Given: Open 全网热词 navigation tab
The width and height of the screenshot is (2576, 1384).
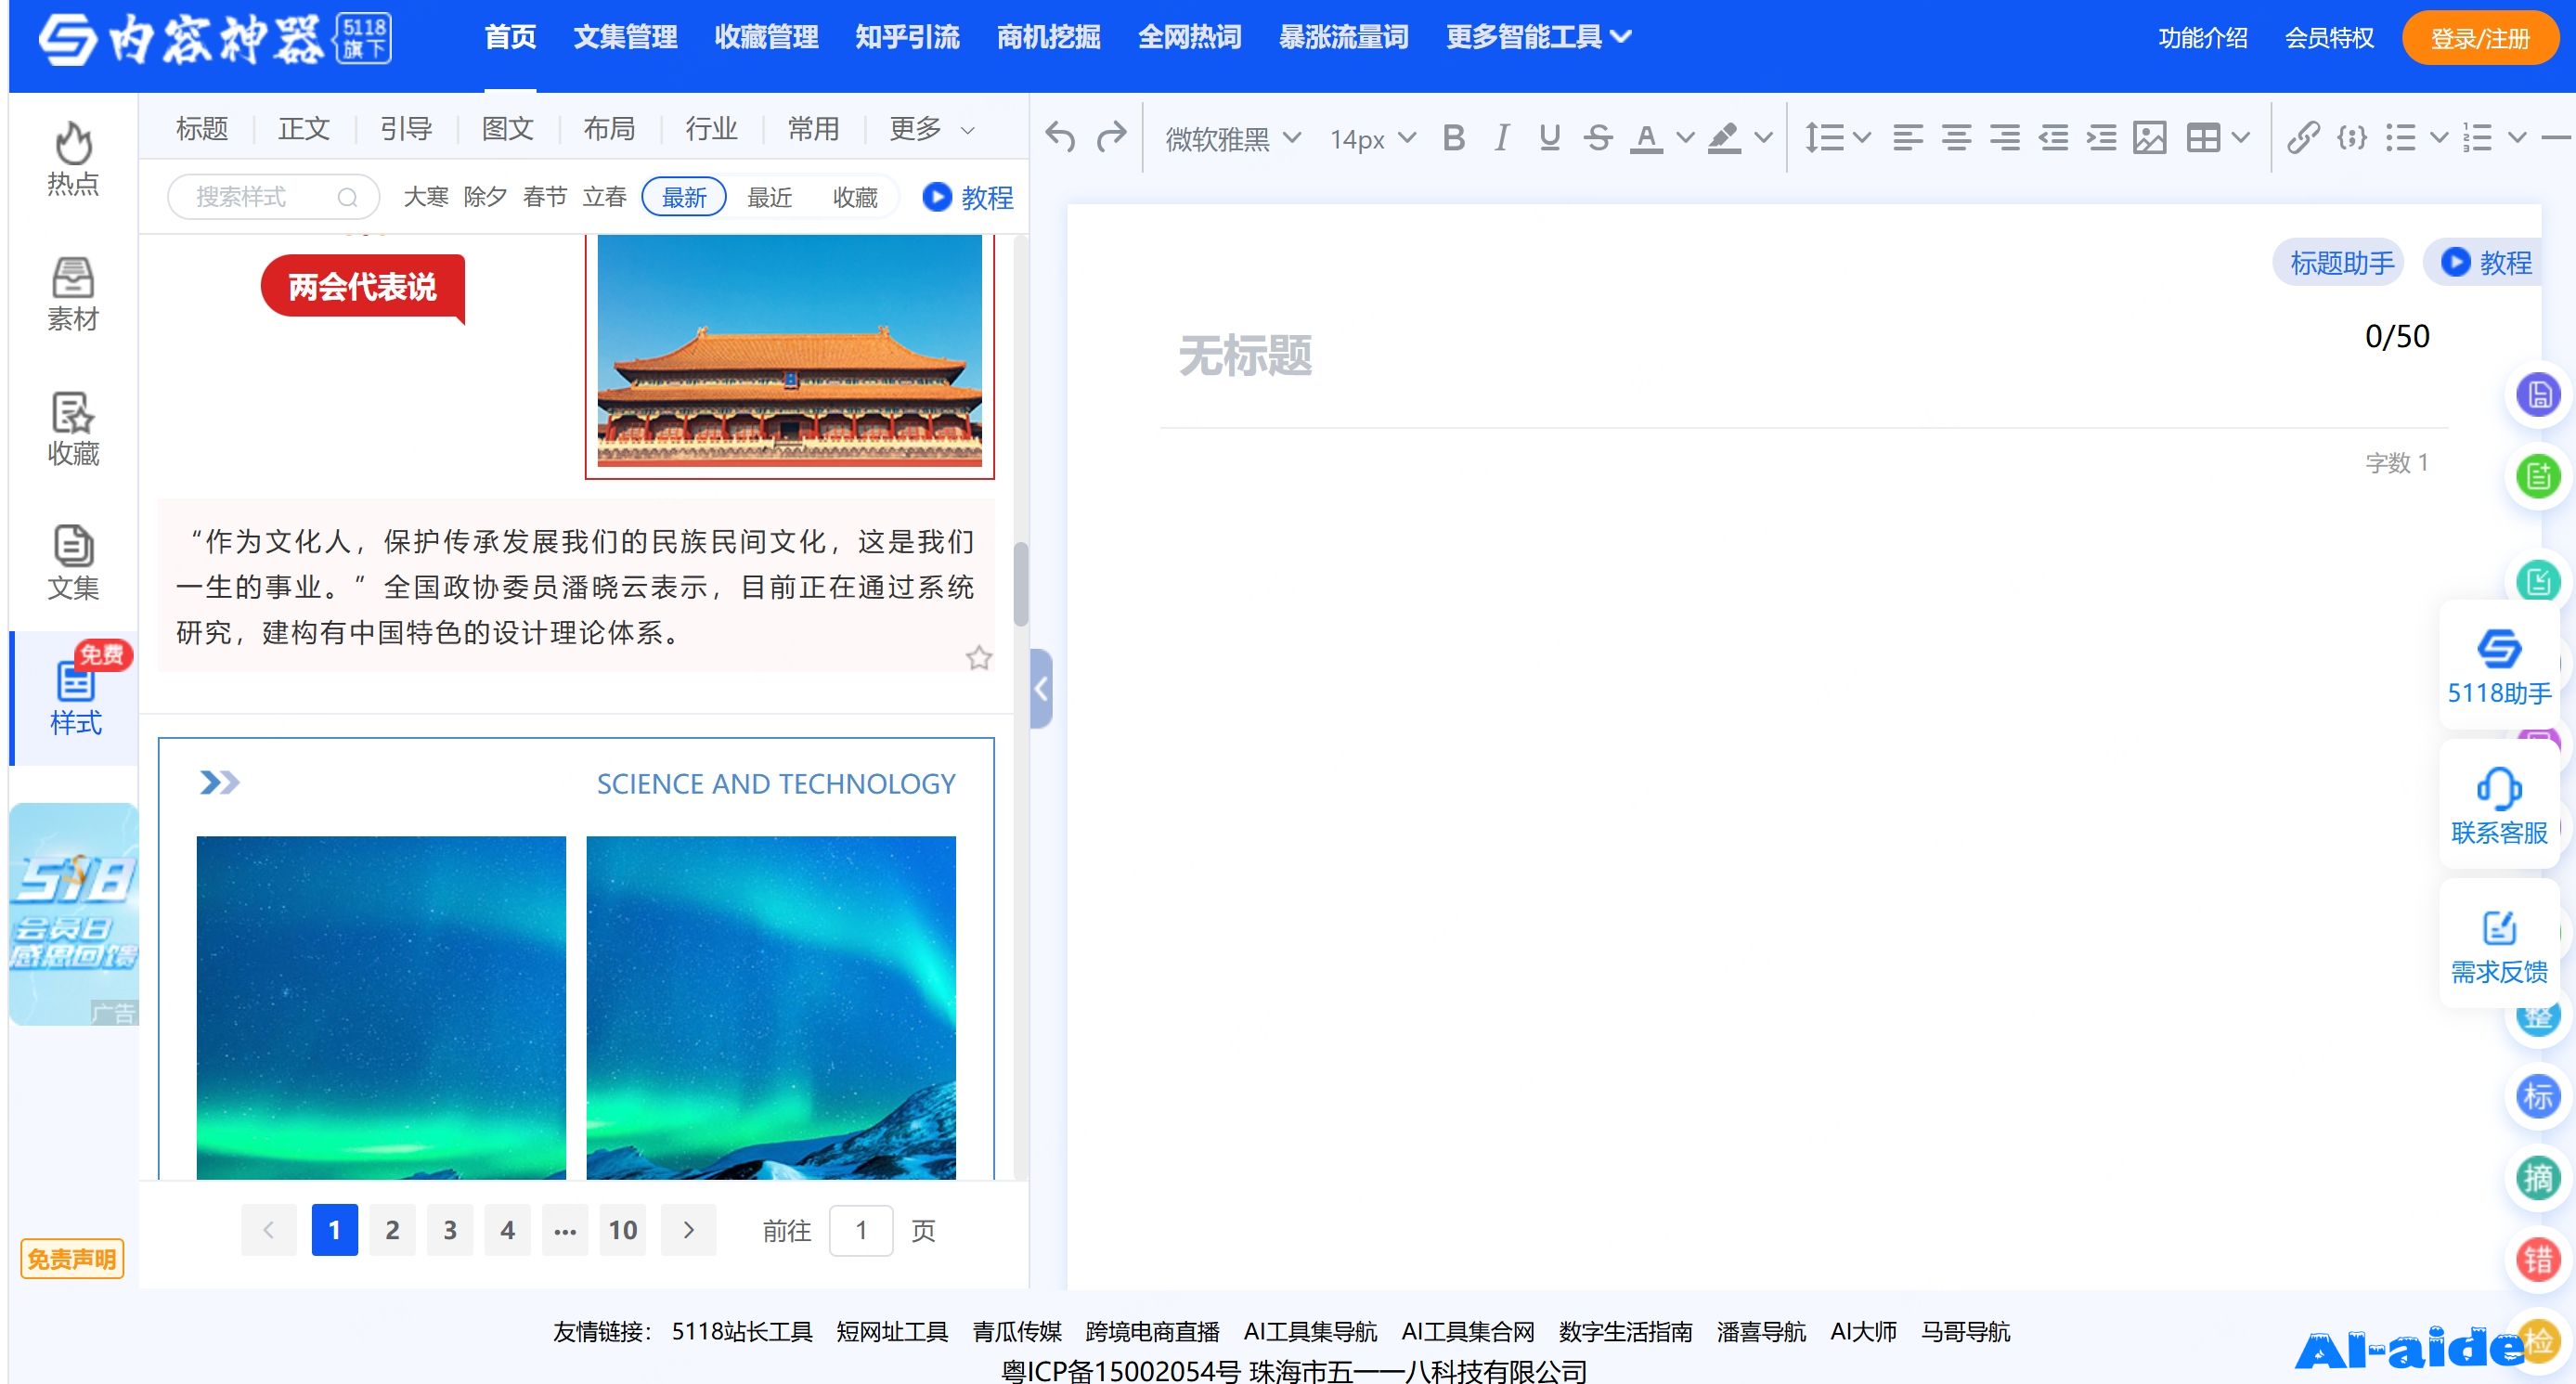Looking at the screenshot, I should [1189, 38].
